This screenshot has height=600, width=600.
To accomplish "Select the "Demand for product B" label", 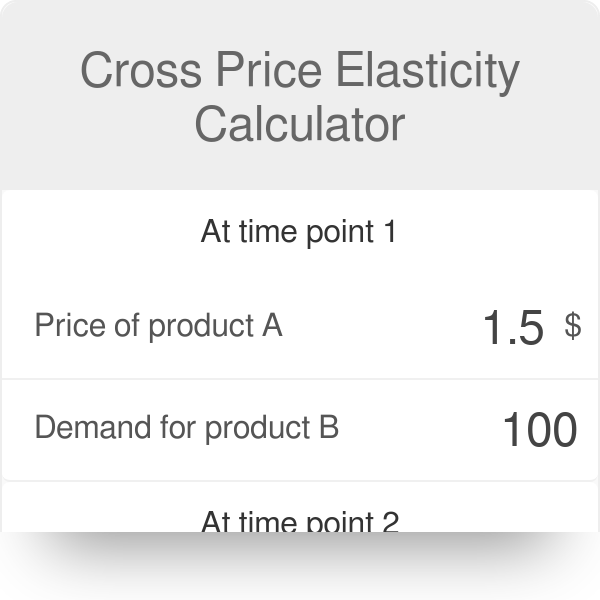I will (x=186, y=428).
